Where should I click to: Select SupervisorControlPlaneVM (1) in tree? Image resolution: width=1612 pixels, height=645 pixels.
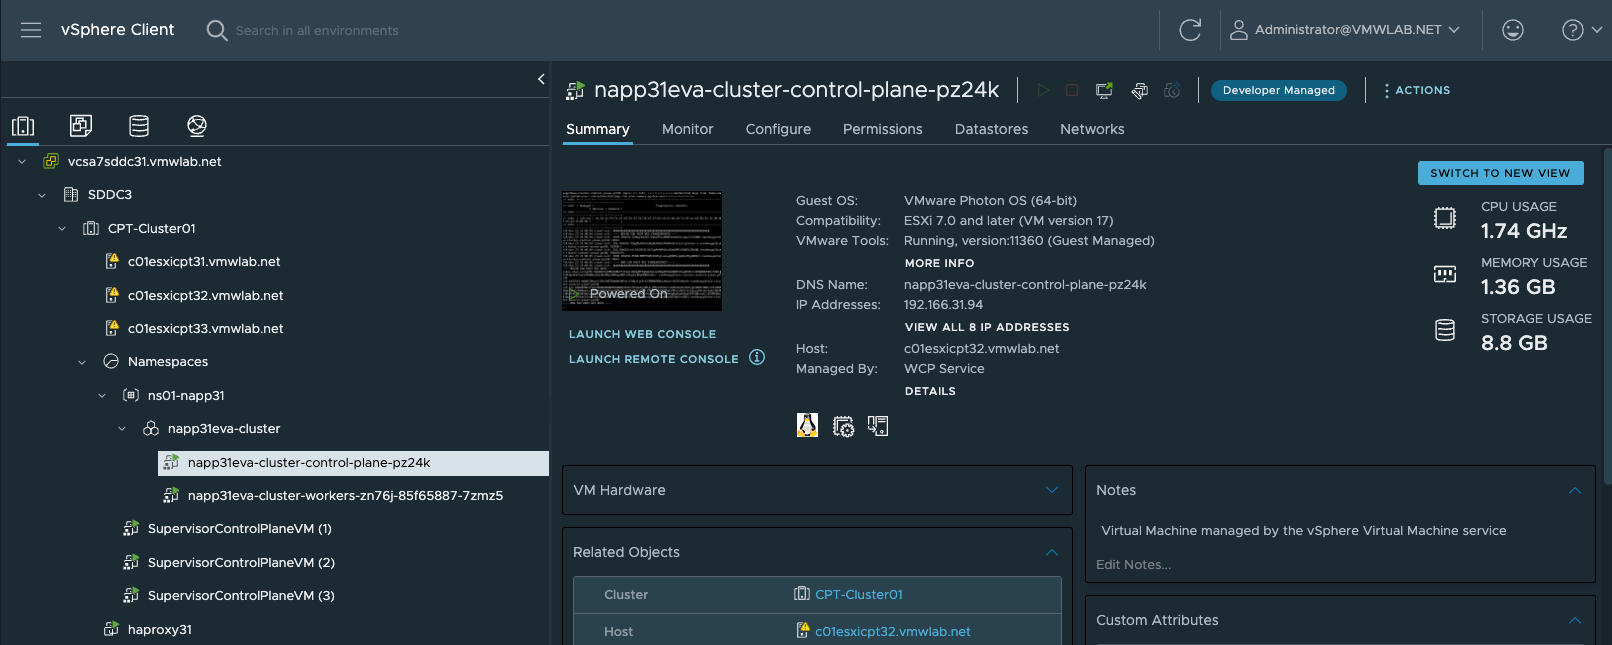239,528
